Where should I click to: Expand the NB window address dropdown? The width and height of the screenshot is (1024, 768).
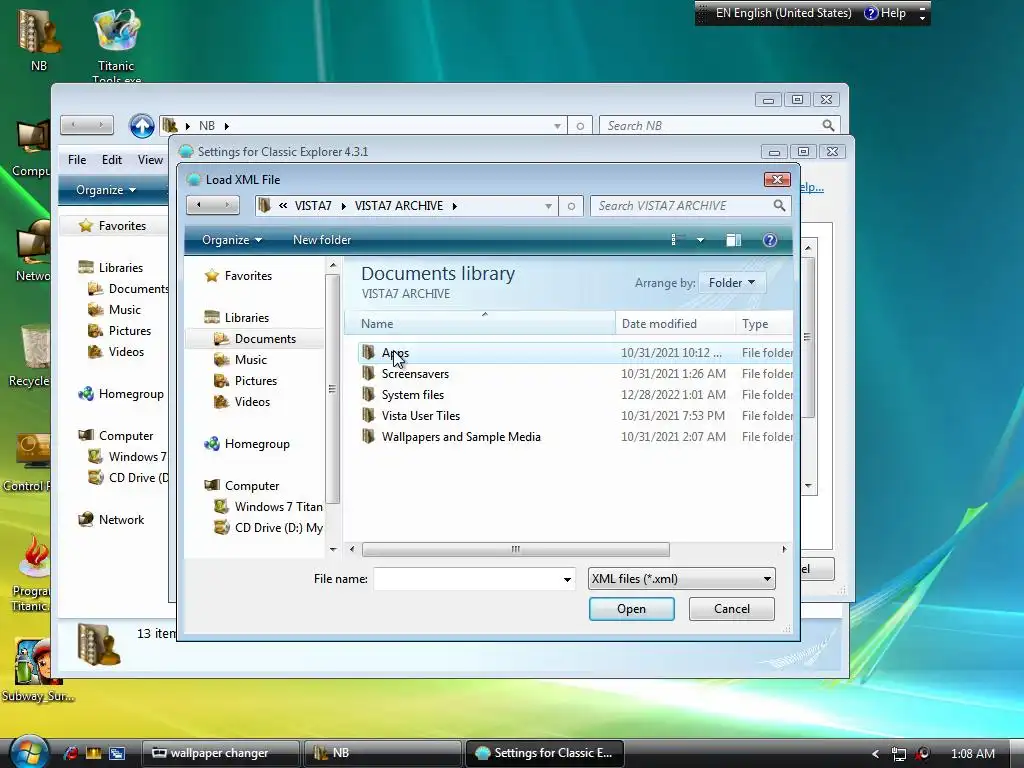557,126
